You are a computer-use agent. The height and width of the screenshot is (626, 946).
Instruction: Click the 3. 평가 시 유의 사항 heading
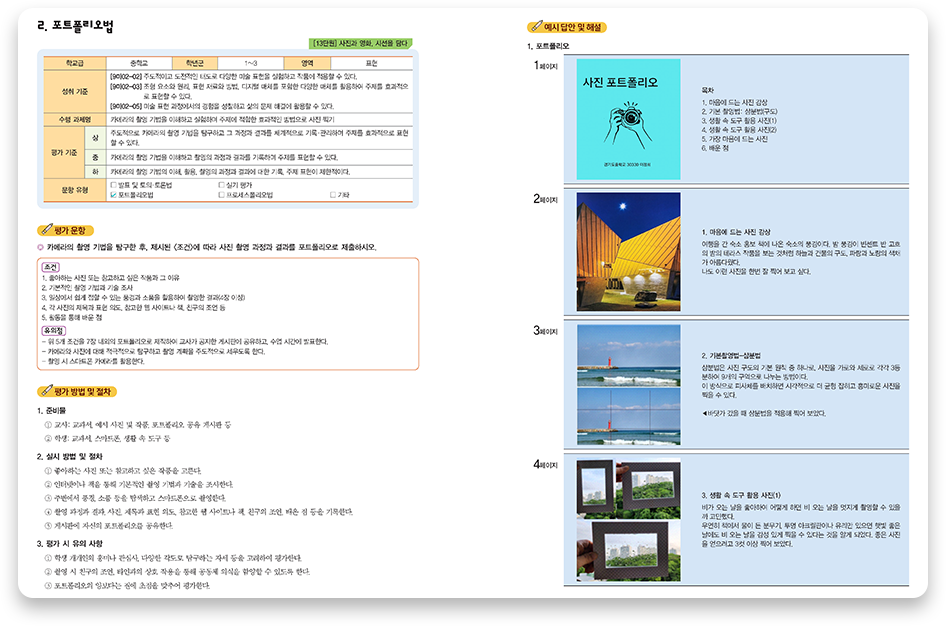click(x=69, y=543)
